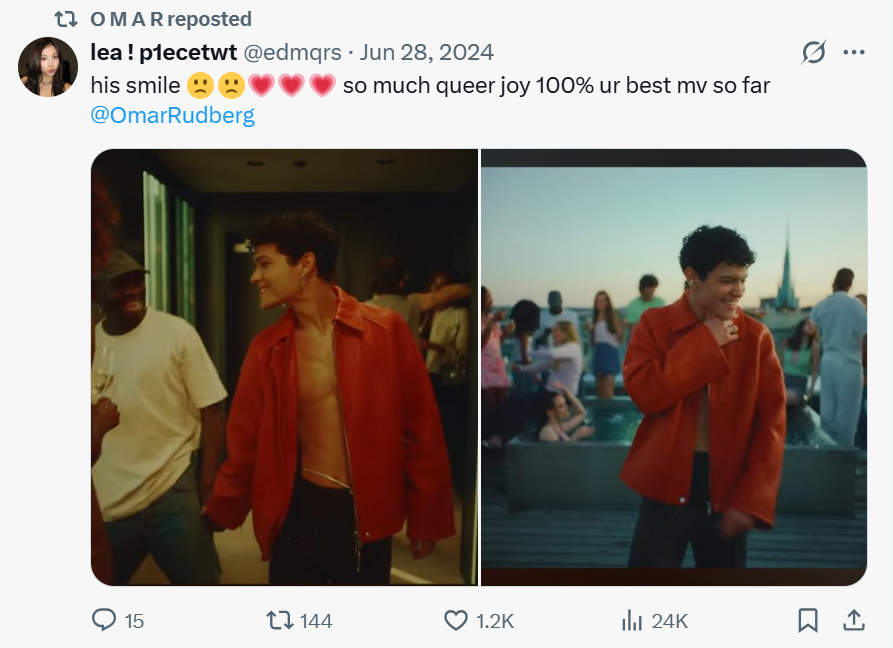The width and height of the screenshot is (893, 648).
Task: Open the three-dot More options menu
Action: coord(853,53)
